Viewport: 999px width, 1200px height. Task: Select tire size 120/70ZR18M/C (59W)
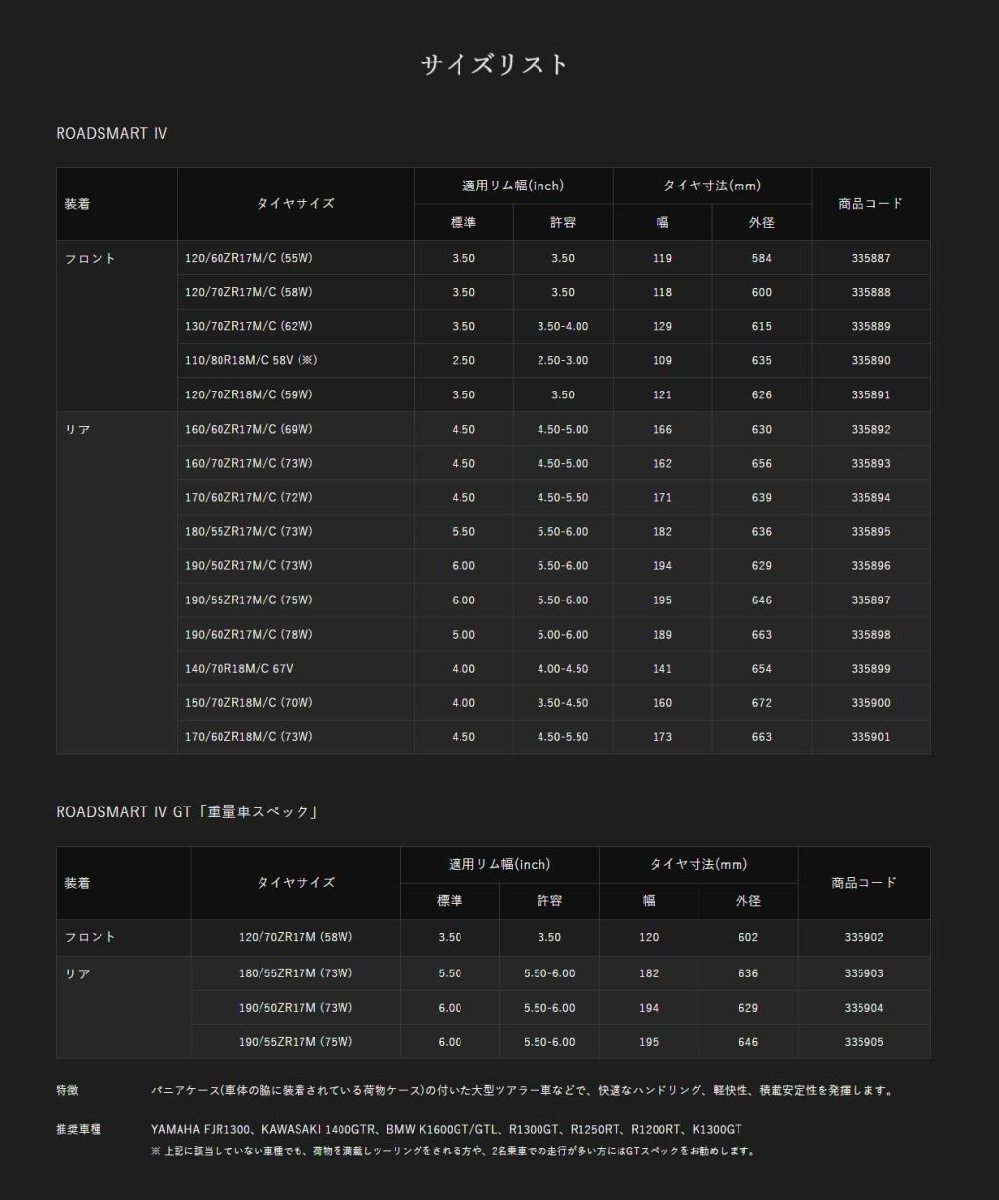(249, 394)
